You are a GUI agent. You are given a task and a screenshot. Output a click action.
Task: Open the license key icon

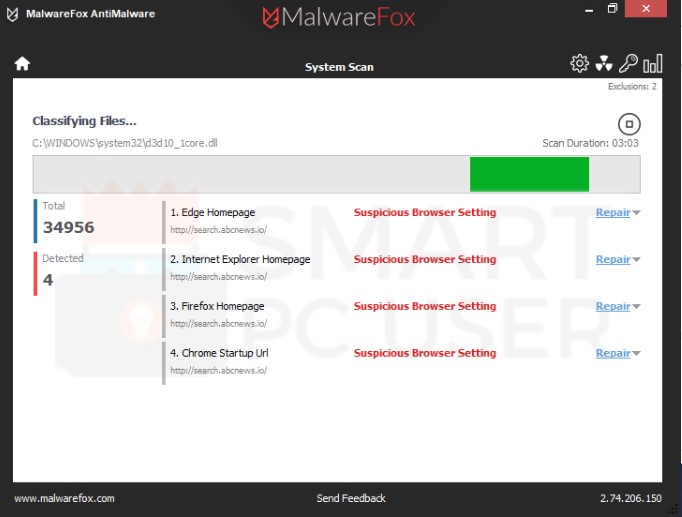click(628, 63)
